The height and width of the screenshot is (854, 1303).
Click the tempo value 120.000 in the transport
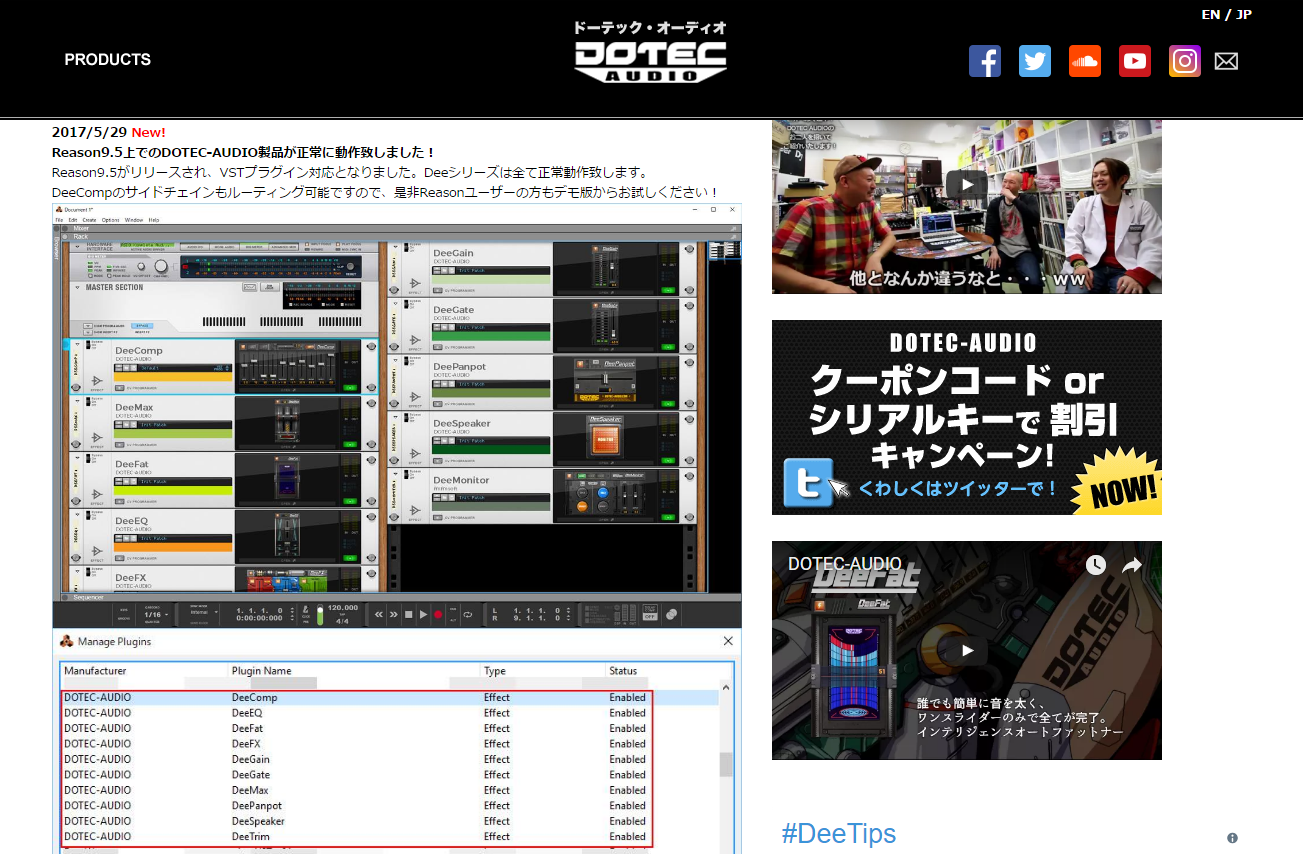coord(343,607)
